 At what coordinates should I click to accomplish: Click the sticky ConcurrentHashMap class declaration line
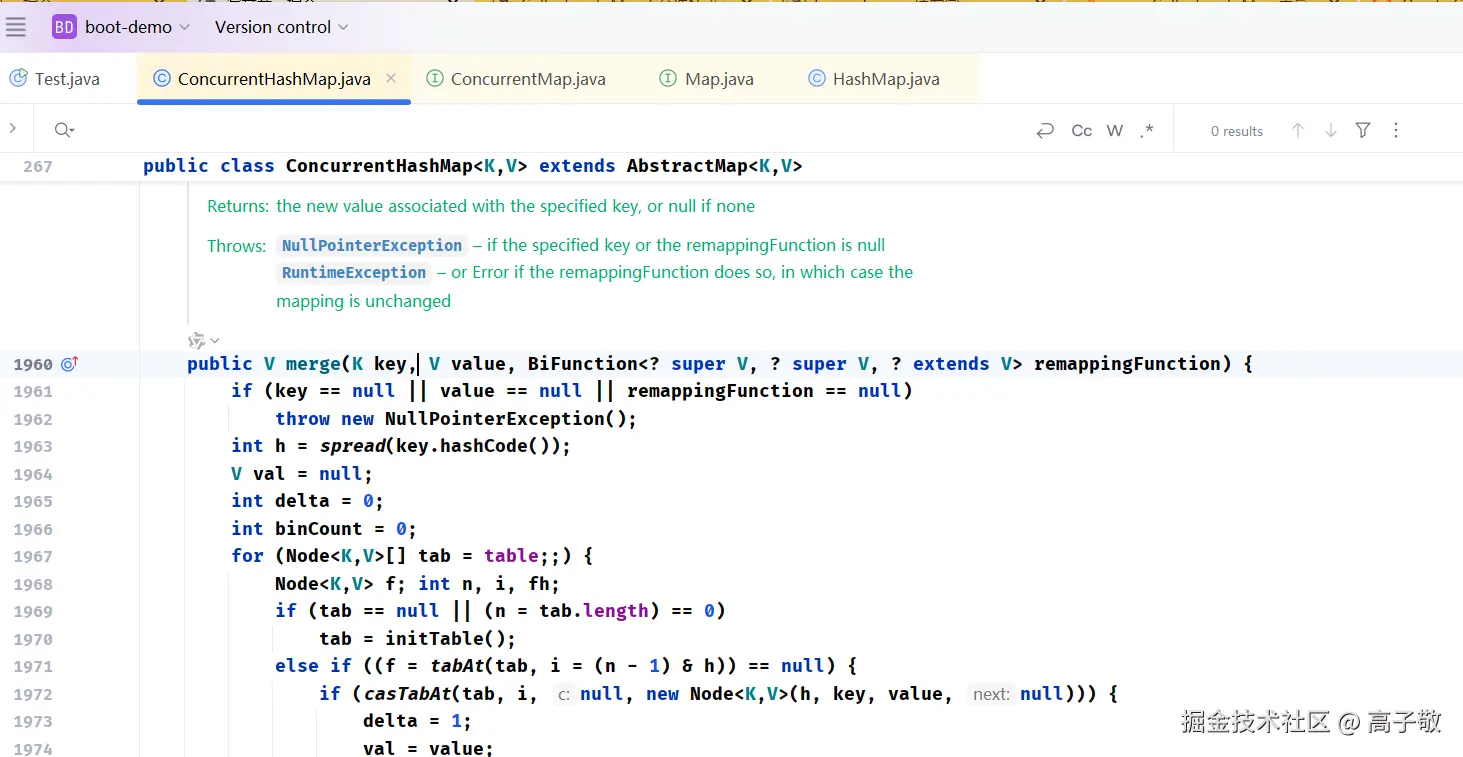tap(472, 166)
